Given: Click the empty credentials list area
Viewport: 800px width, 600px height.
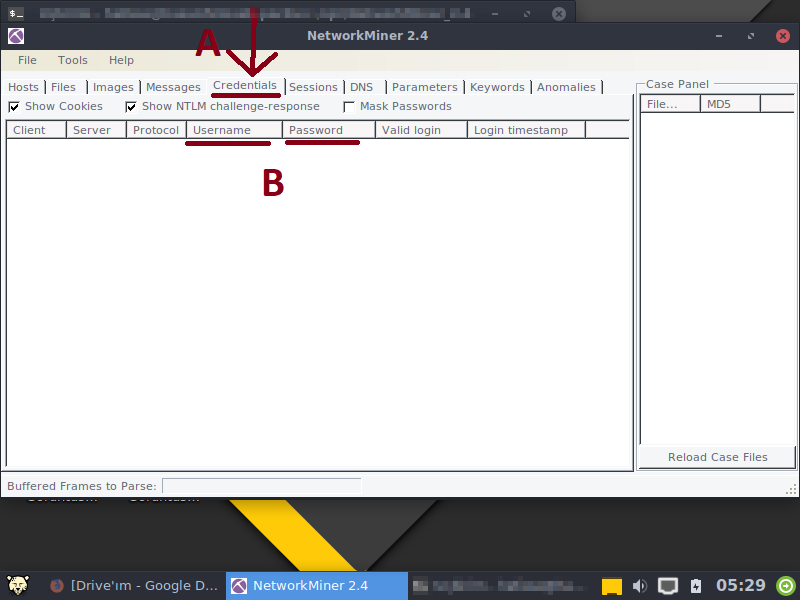Looking at the screenshot, I should coord(318,303).
